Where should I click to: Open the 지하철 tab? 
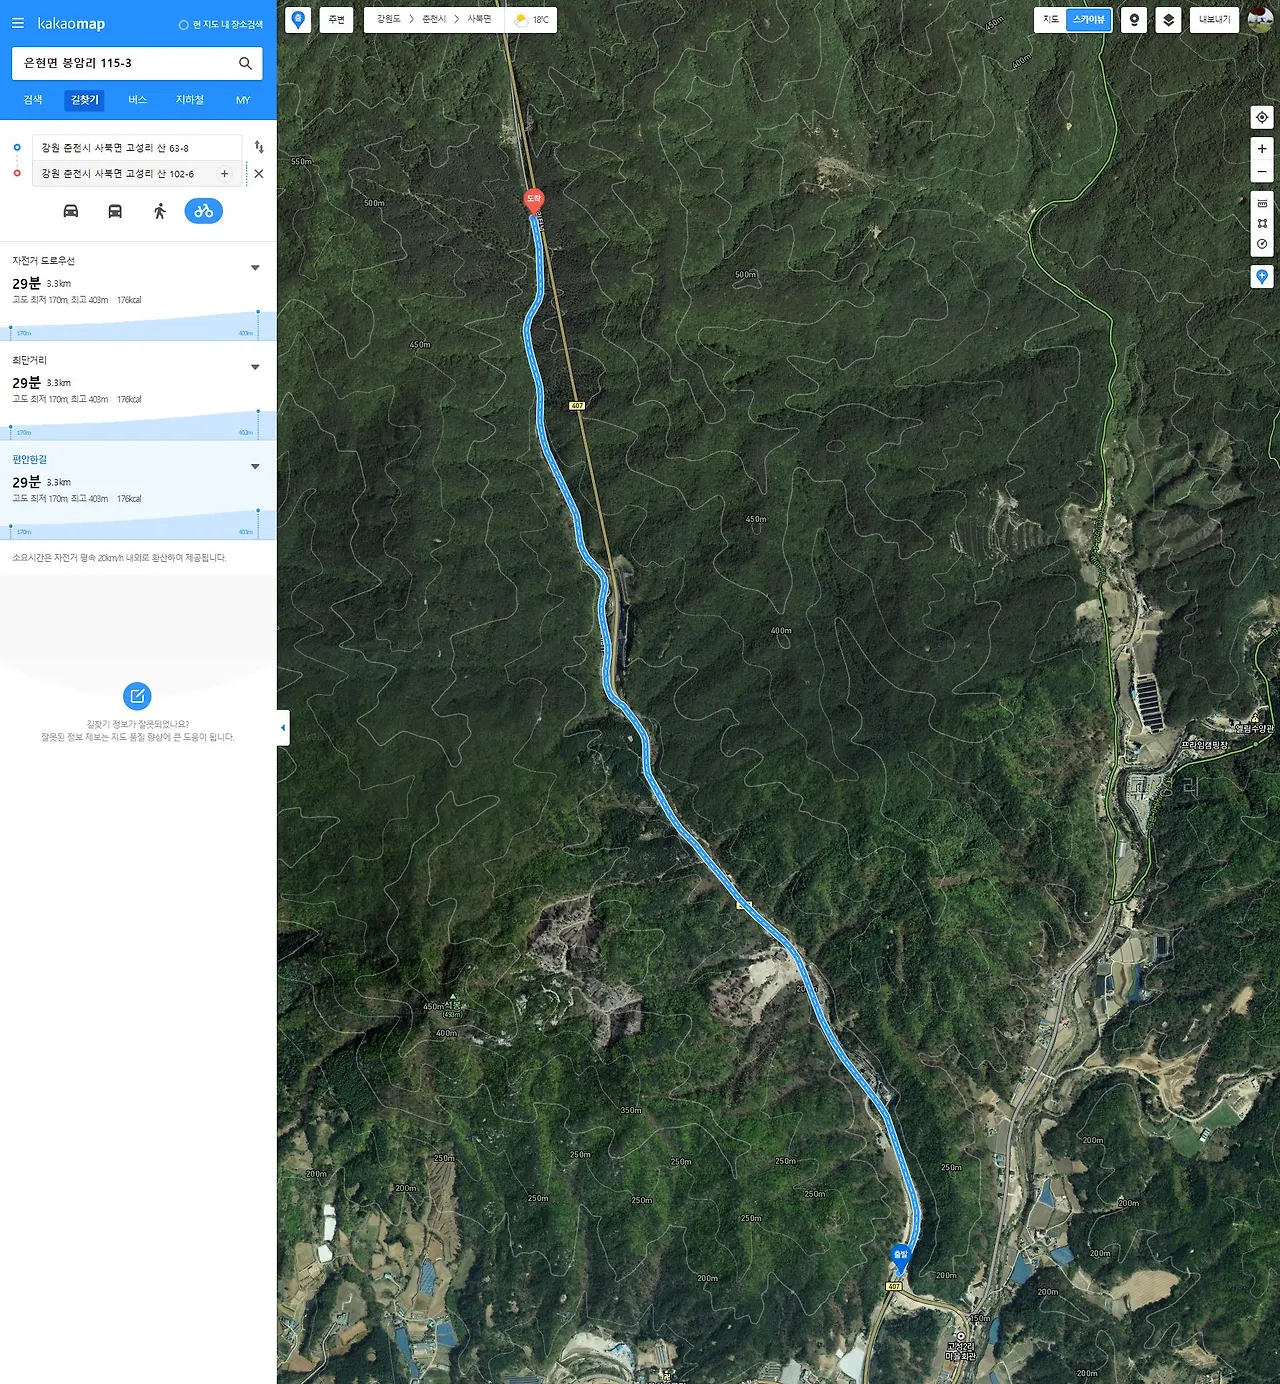pyautogui.click(x=190, y=100)
